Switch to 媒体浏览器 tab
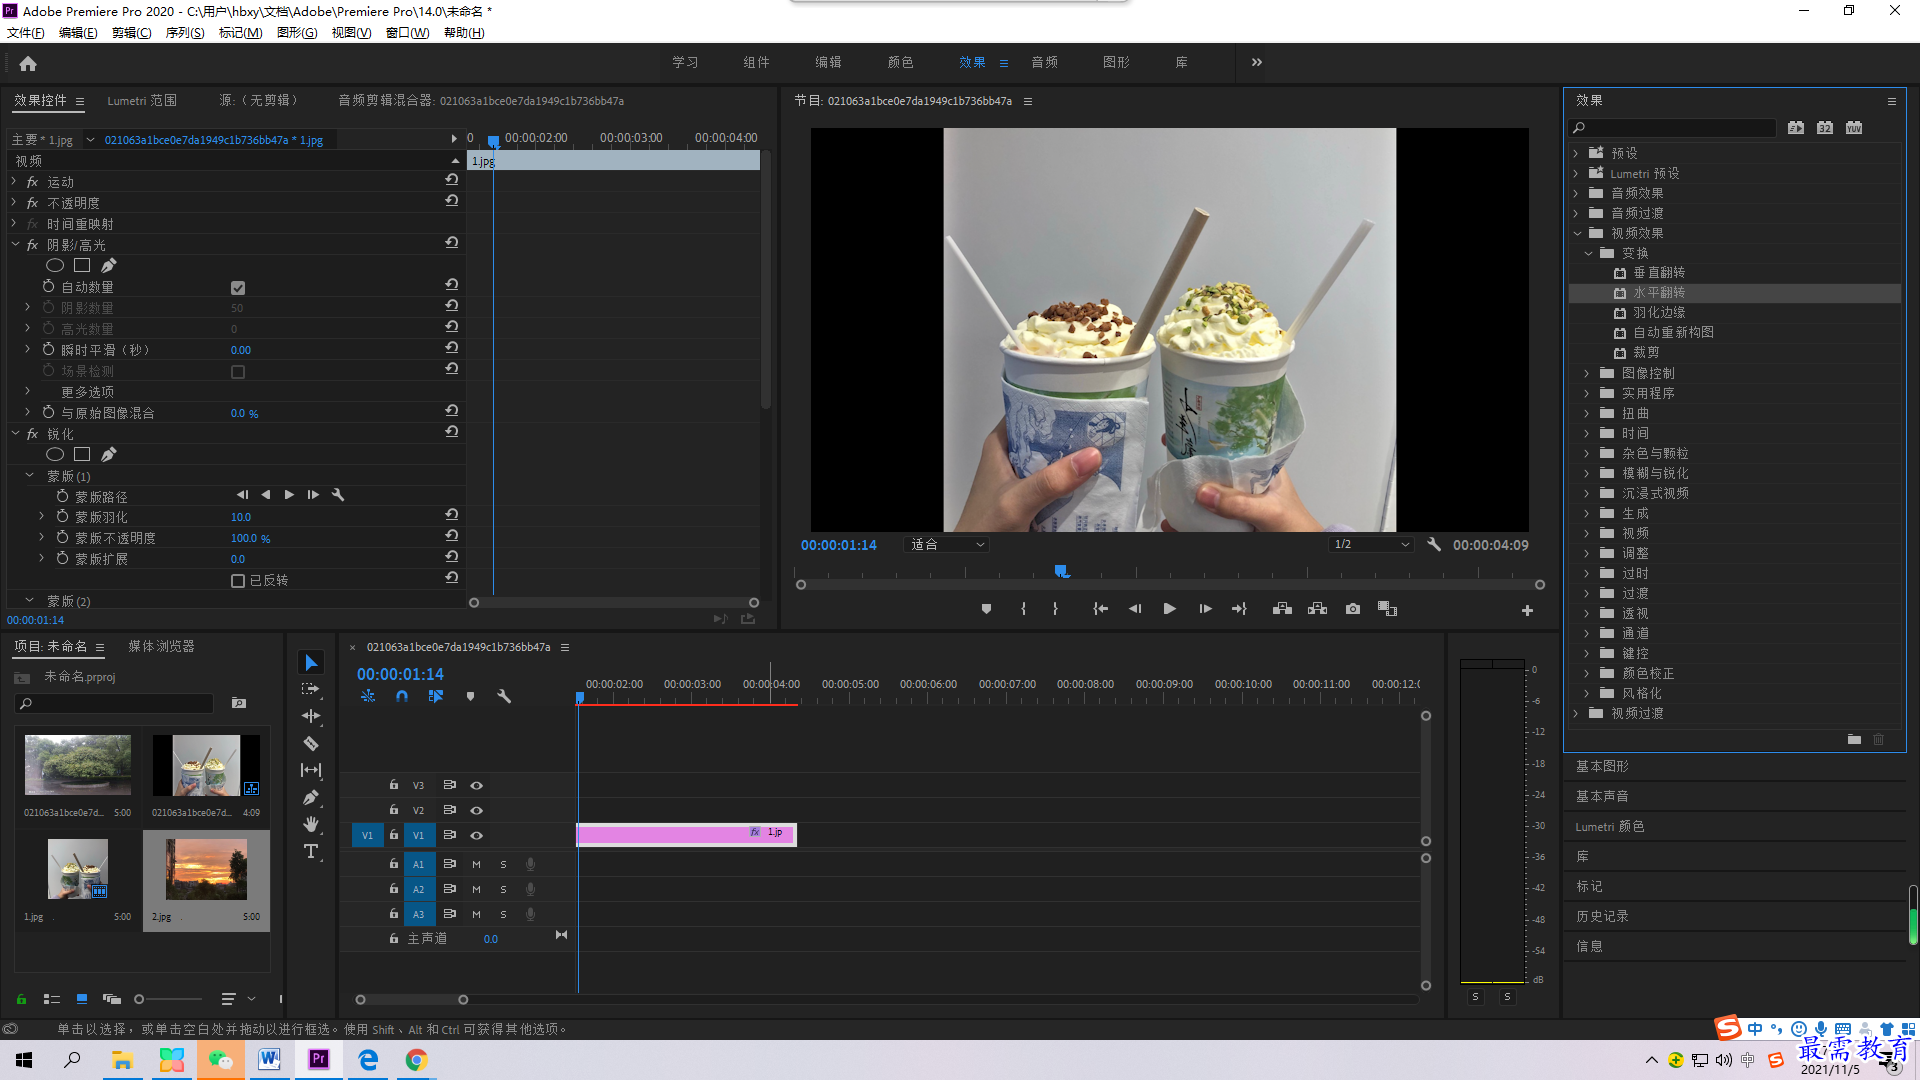This screenshot has height=1080, width=1920. coord(161,647)
